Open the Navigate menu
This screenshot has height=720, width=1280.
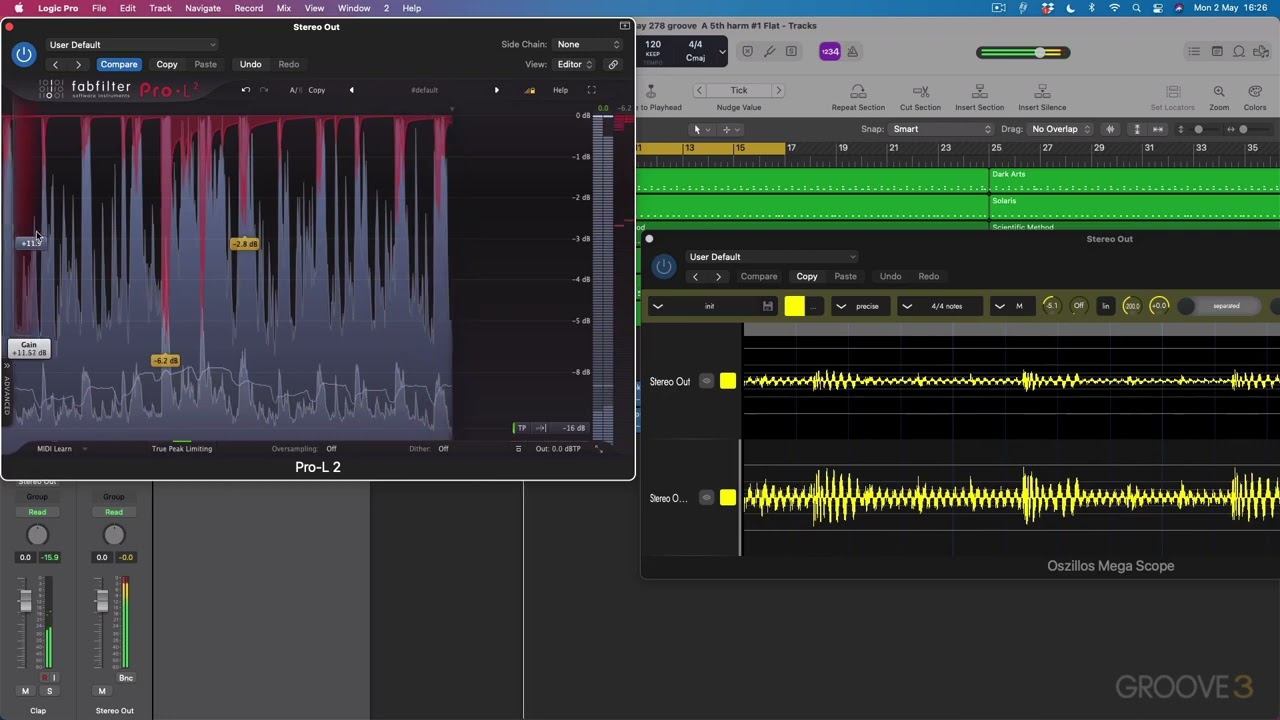203,8
